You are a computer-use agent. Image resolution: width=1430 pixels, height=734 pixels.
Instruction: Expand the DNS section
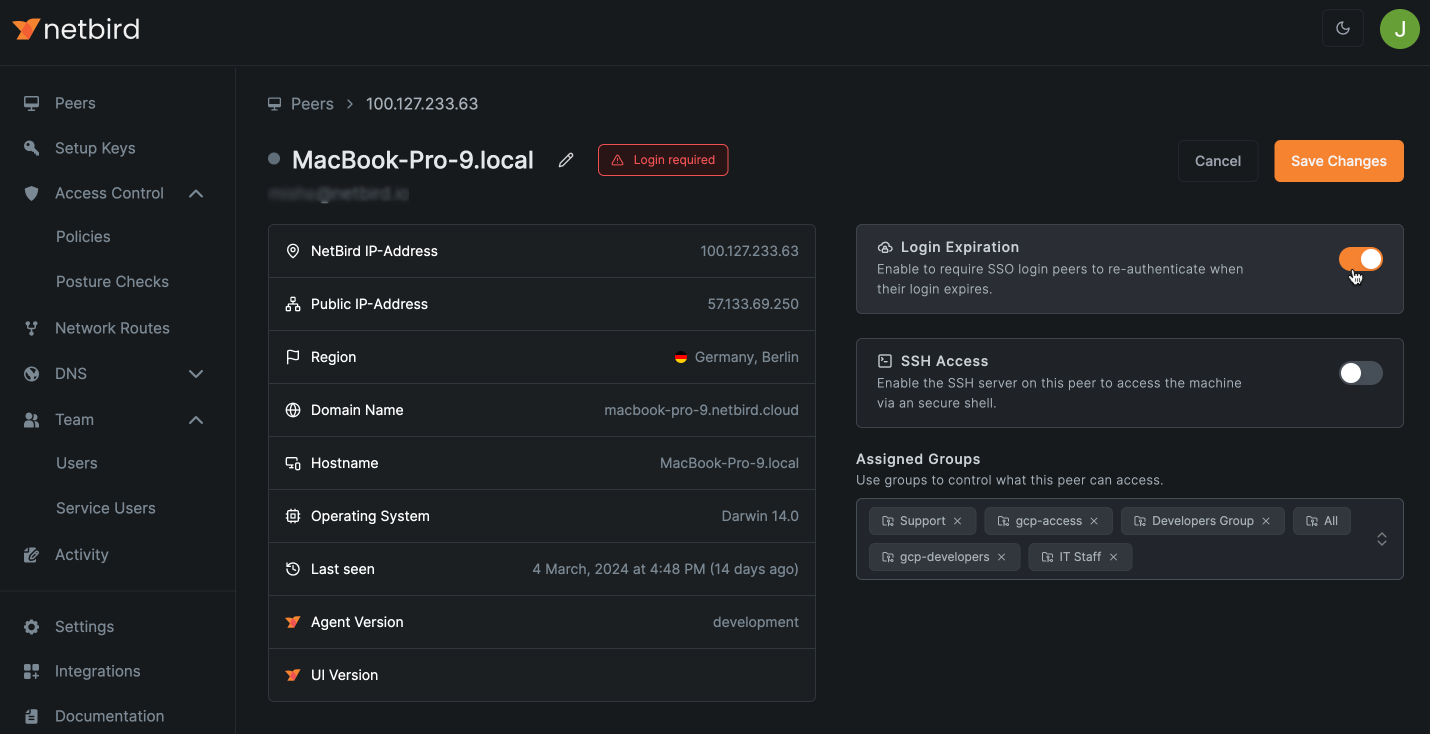point(196,373)
